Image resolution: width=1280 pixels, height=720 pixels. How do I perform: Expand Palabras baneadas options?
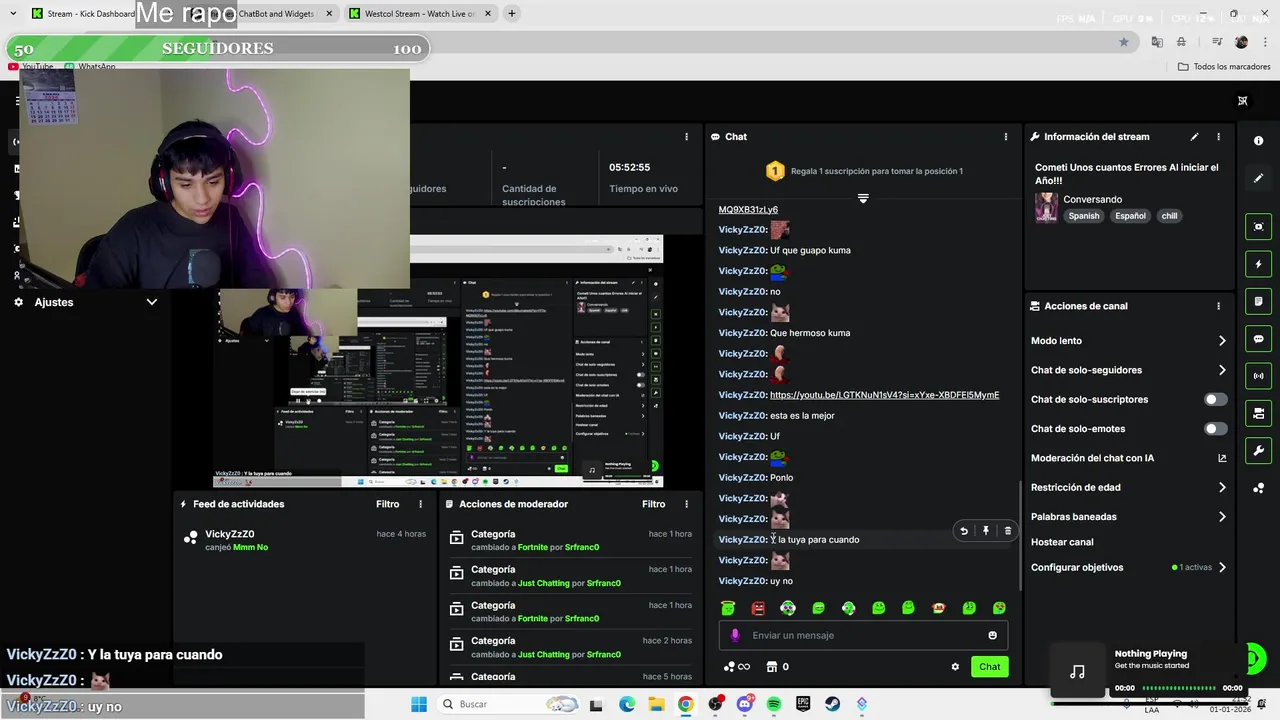click(1222, 517)
